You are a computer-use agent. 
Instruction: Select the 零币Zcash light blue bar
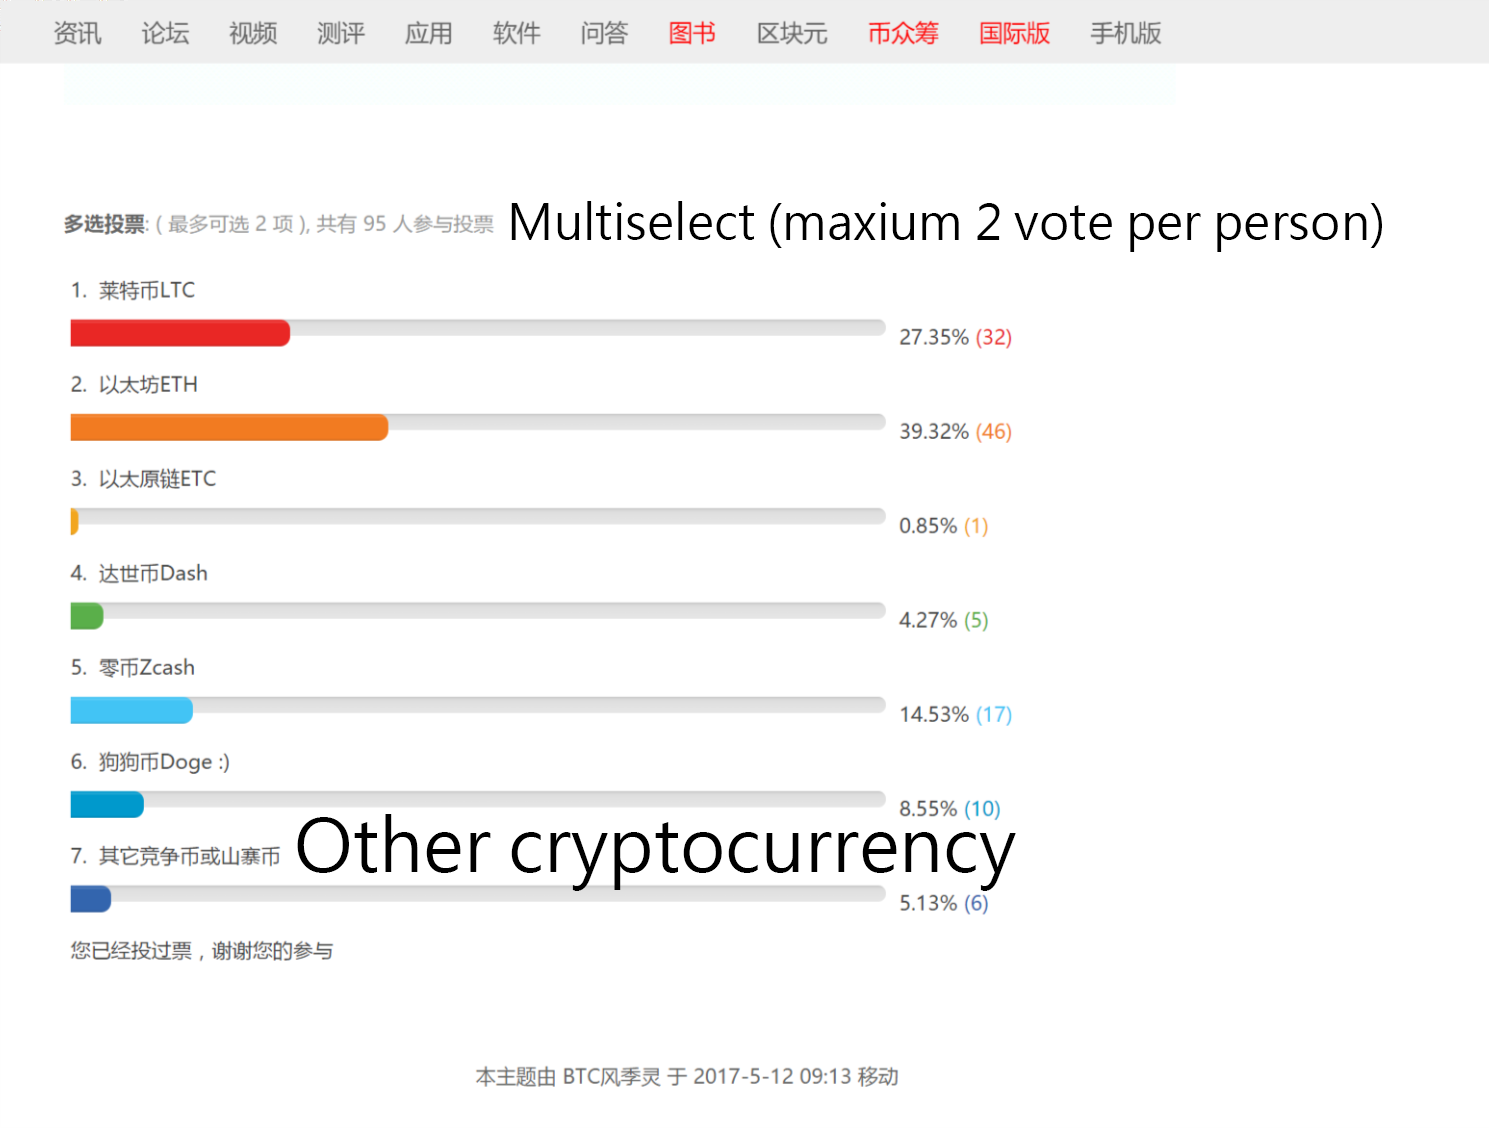[x=131, y=710]
